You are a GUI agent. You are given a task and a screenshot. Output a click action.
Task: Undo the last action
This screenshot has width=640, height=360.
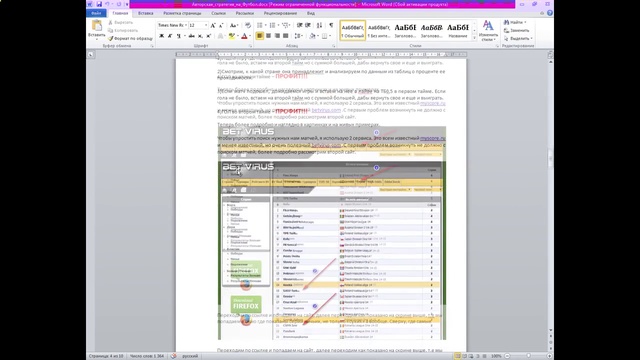click(x=107, y=4)
